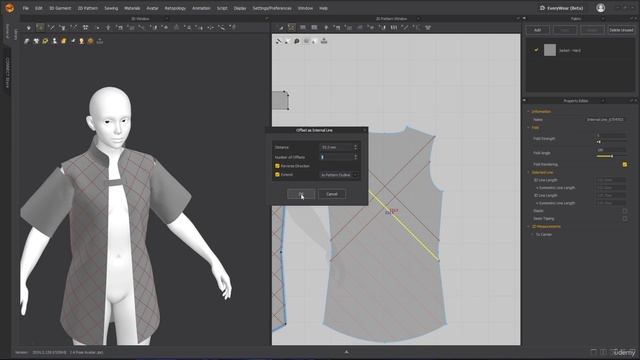Open the 2D Pattern Window header dropdown
Screen dimensions: 640x360
tap(418, 19)
